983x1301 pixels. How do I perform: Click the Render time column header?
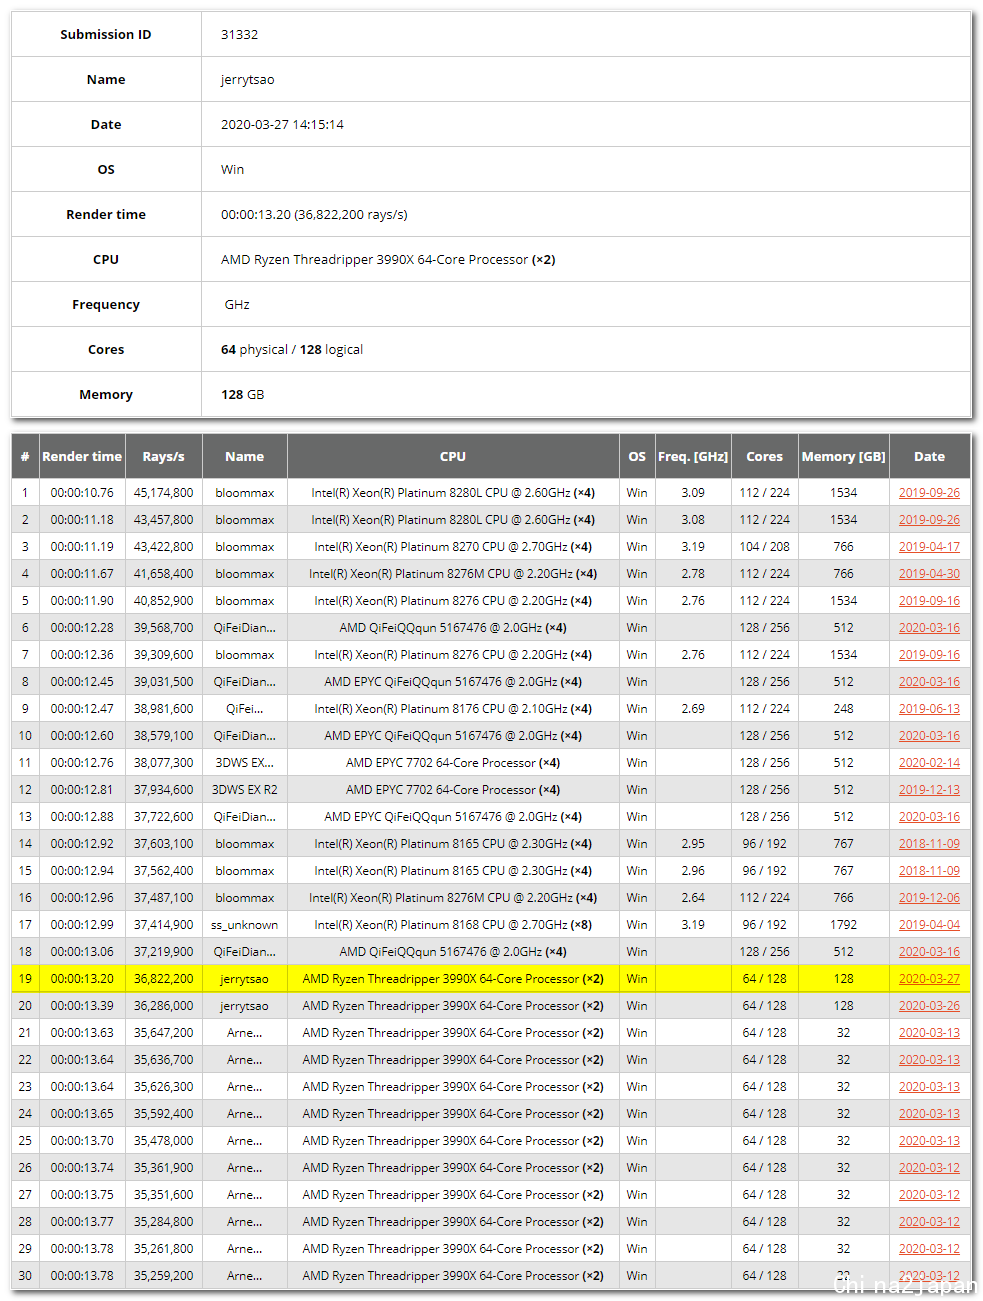click(82, 456)
